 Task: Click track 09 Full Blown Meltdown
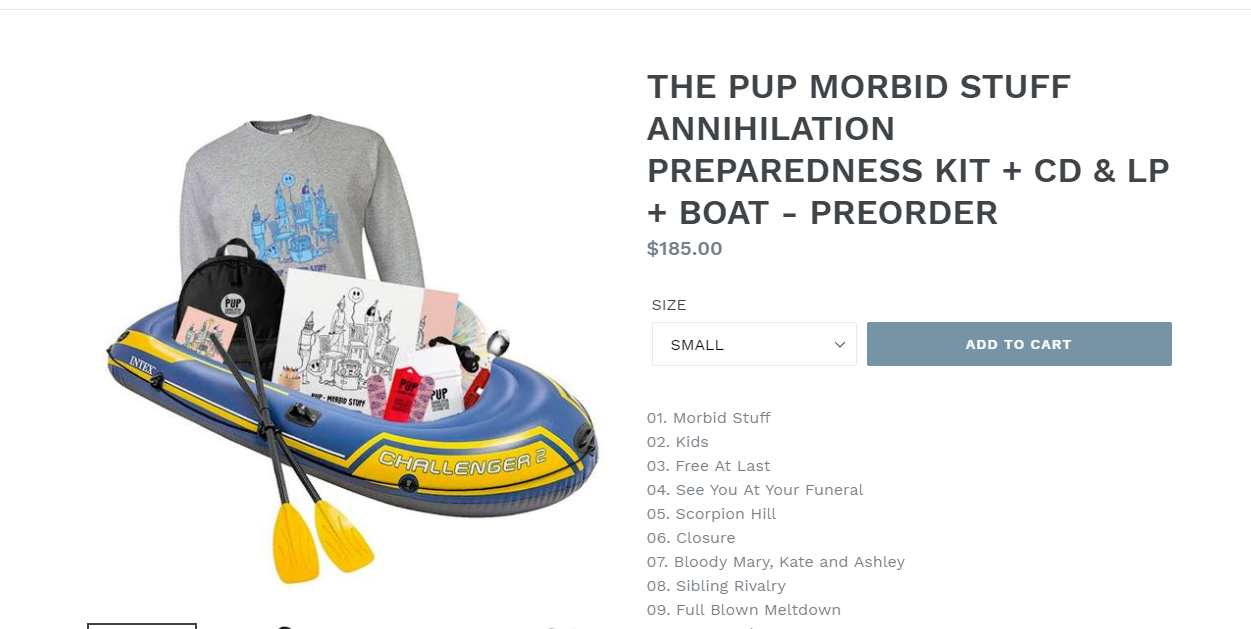[x=744, y=610]
